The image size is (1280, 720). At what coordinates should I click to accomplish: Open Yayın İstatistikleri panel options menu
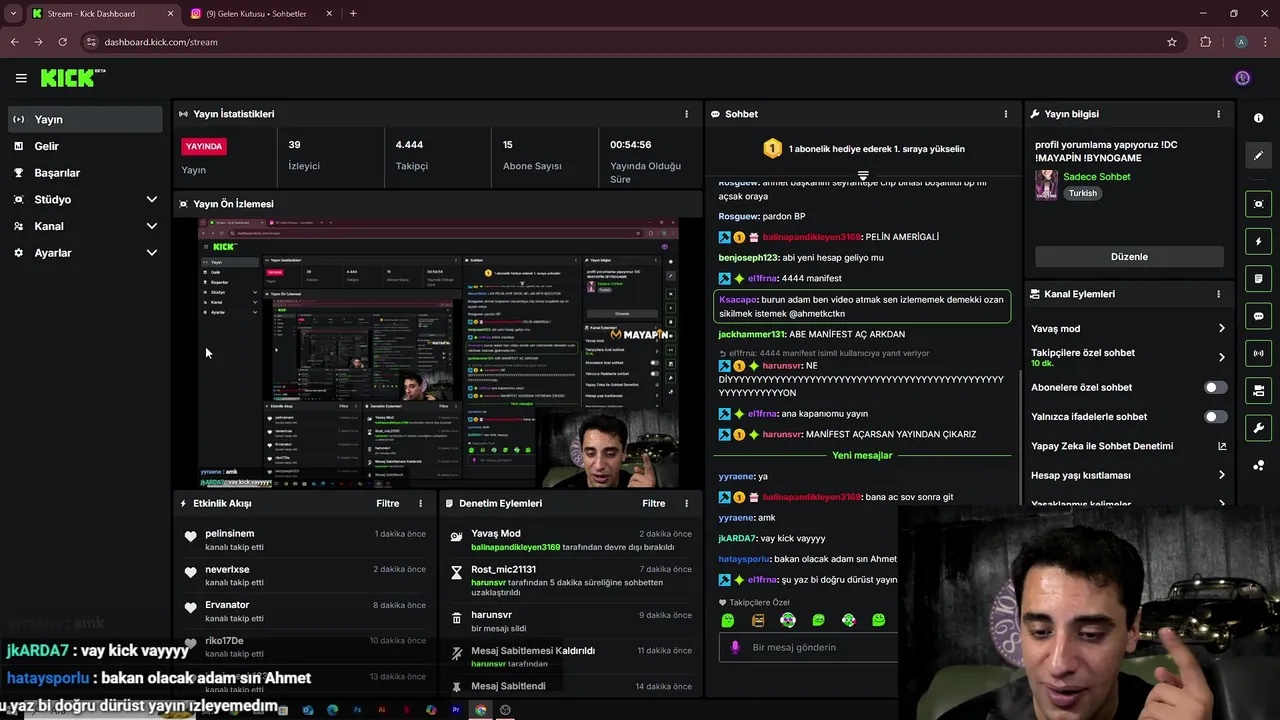[x=686, y=114]
